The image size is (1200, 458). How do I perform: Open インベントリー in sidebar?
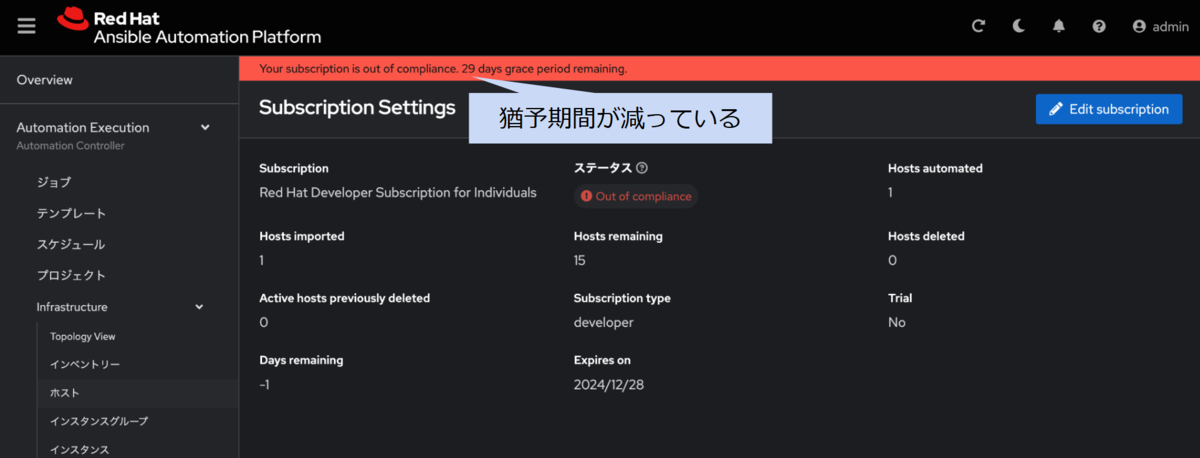coord(85,365)
